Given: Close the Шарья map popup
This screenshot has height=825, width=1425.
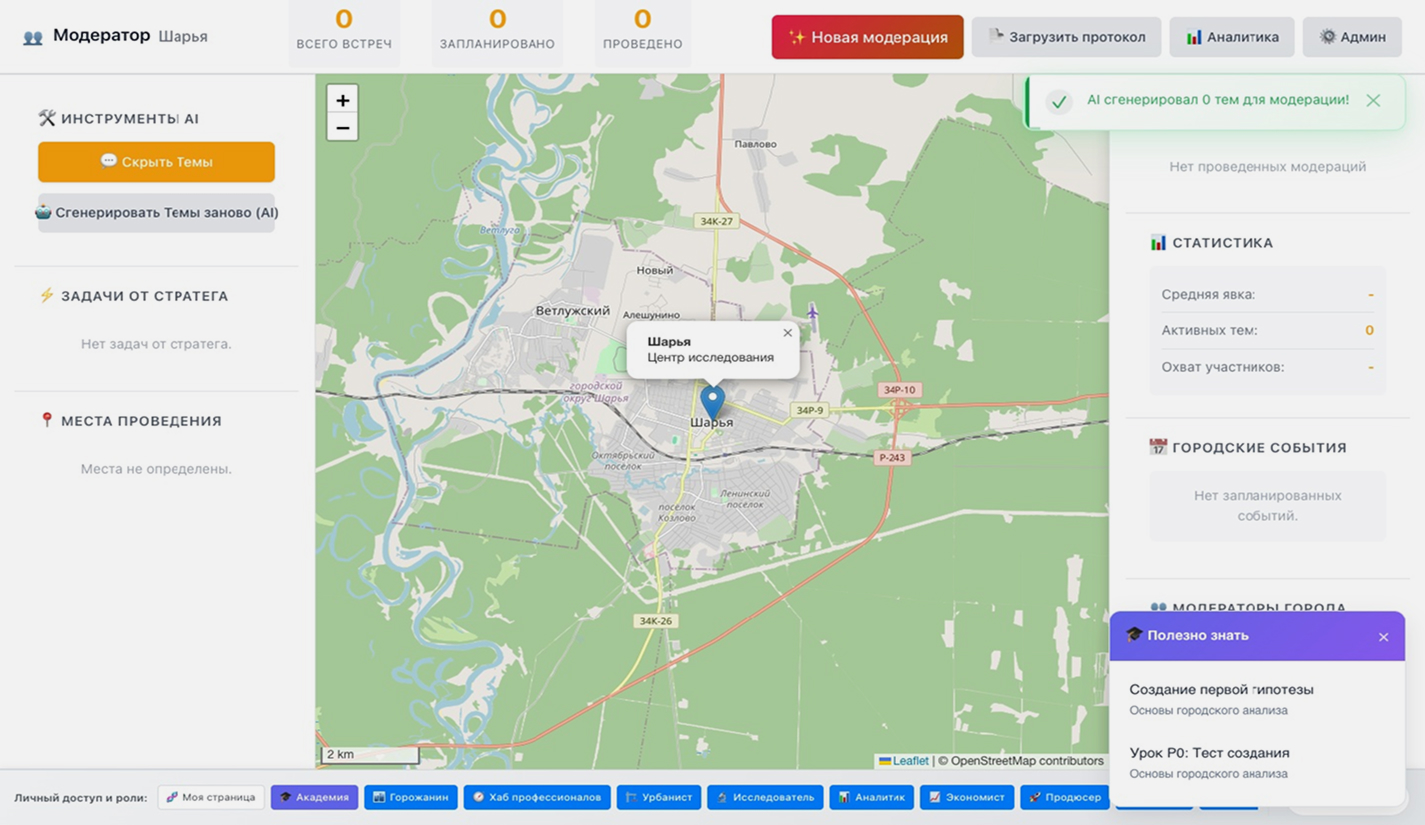Looking at the screenshot, I should [787, 333].
